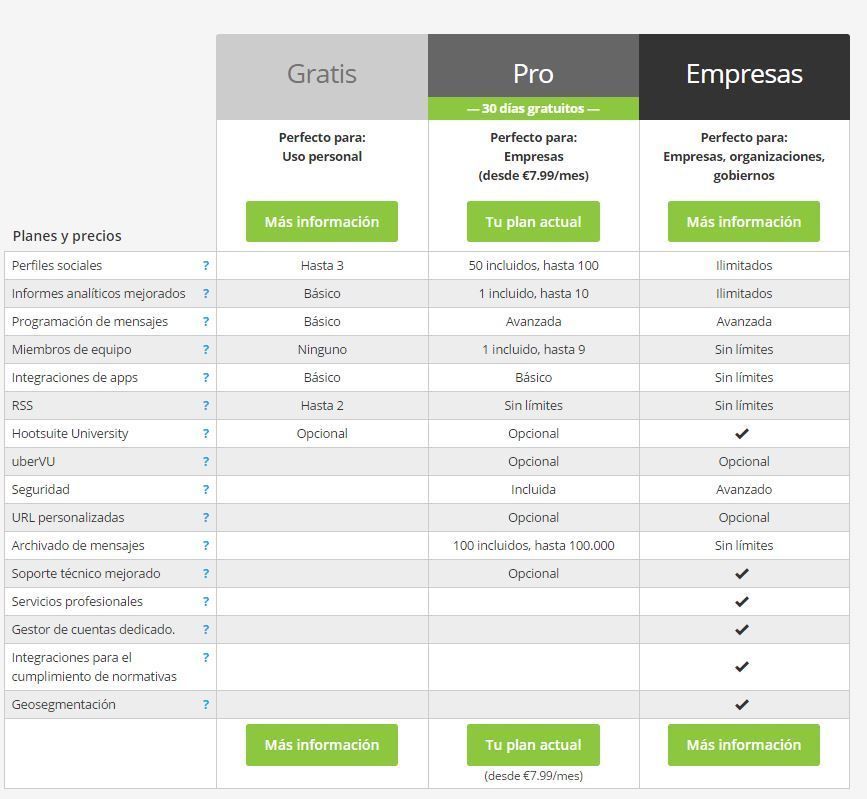The width and height of the screenshot is (867, 799).
Task: Open the uberVU help tooltip
Action: [206, 461]
